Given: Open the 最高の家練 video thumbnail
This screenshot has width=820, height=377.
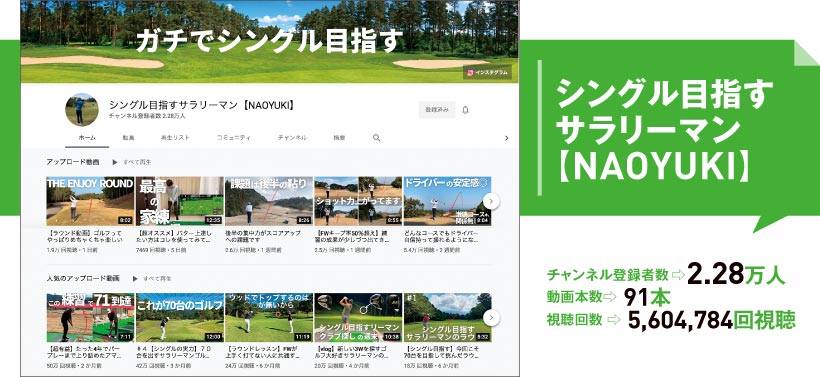Looking at the screenshot, I should [x=179, y=201].
